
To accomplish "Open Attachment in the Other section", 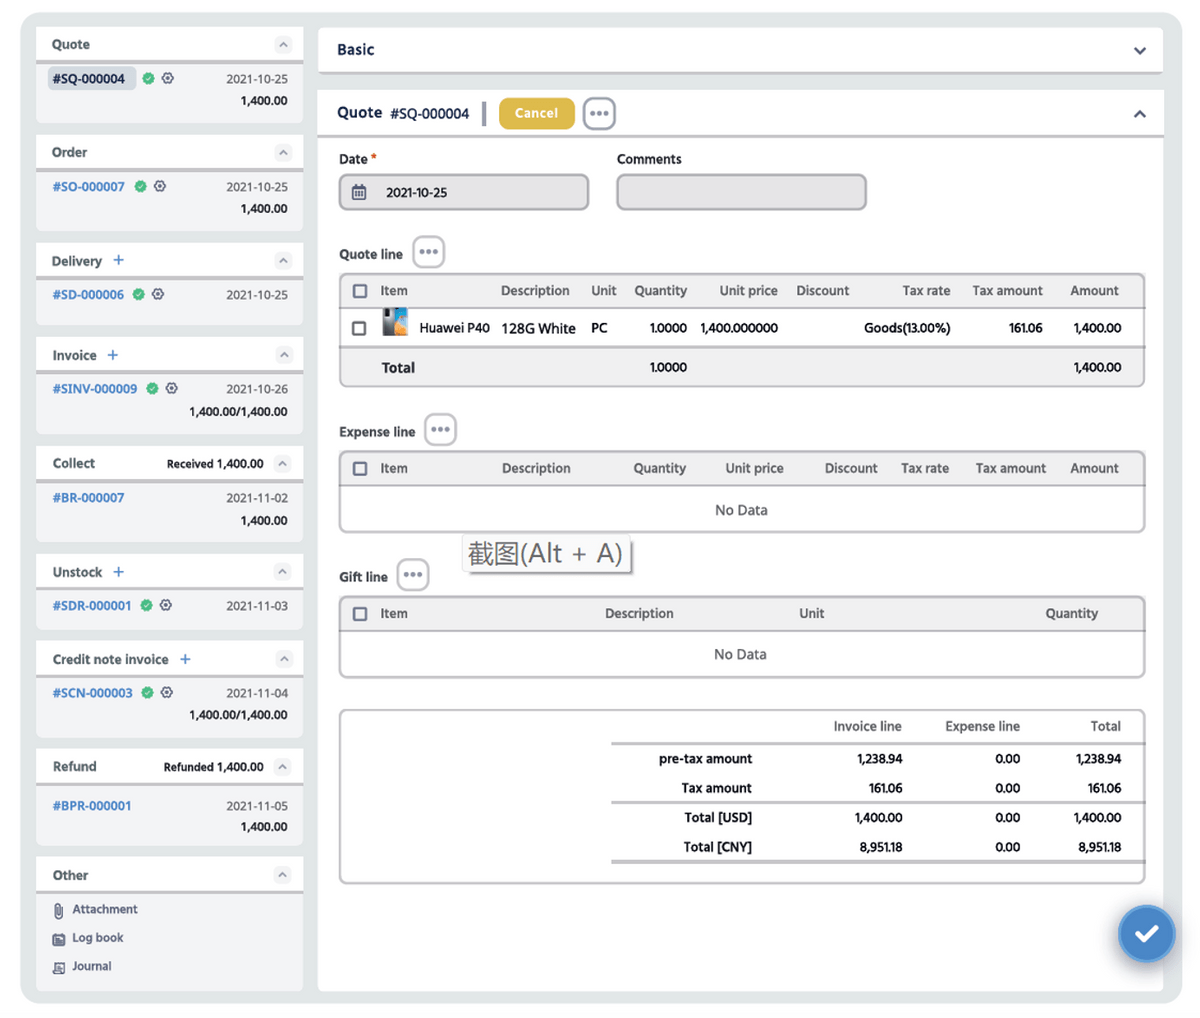I will point(104,909).
